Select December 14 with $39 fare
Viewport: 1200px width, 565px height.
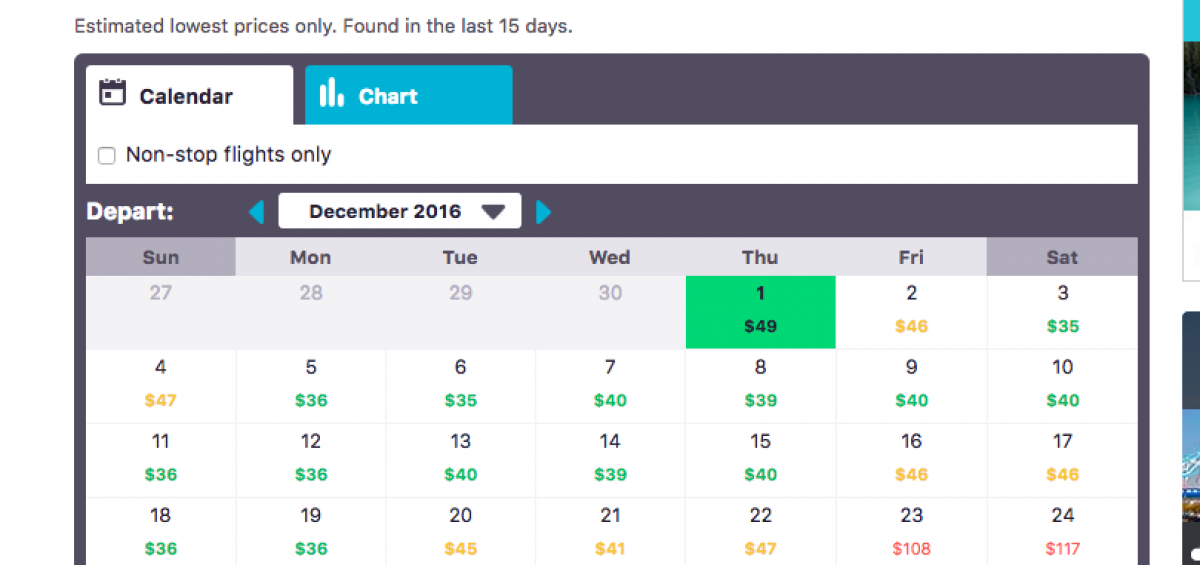[x=610, y=459]
